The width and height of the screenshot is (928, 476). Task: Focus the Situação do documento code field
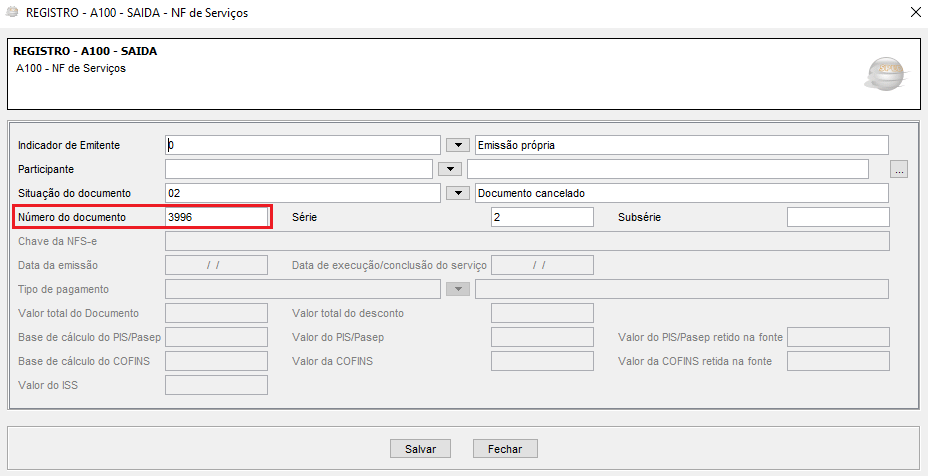point(303,193)
